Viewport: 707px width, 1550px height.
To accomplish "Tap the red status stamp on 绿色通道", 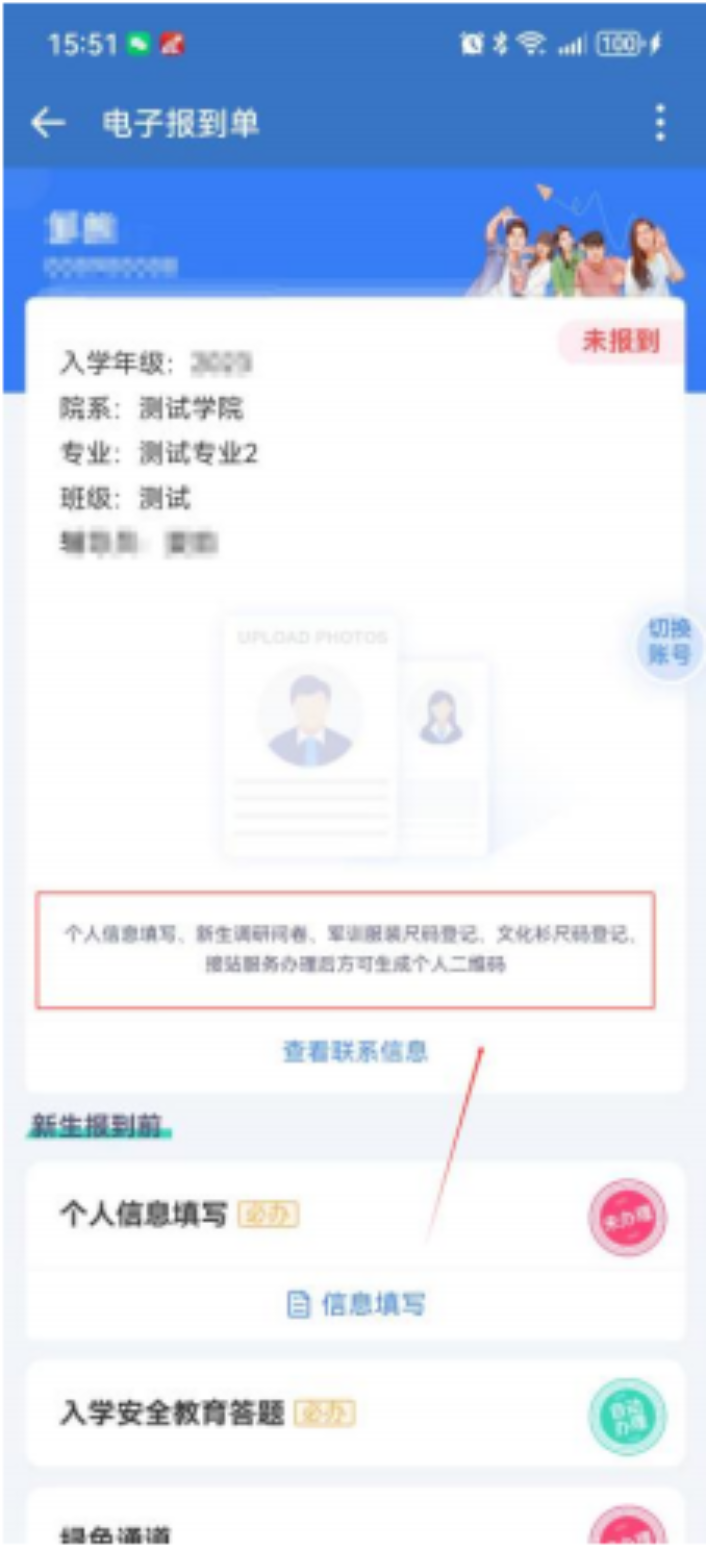I will (627, 1527).
